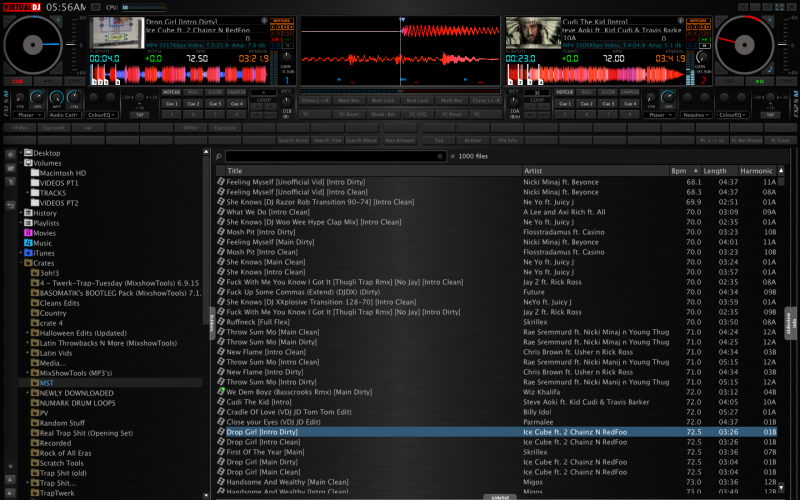Toggle fullscreen with the blue corner-brackets icon
This screenshot has height=500, width=800.
coord(779,7)
